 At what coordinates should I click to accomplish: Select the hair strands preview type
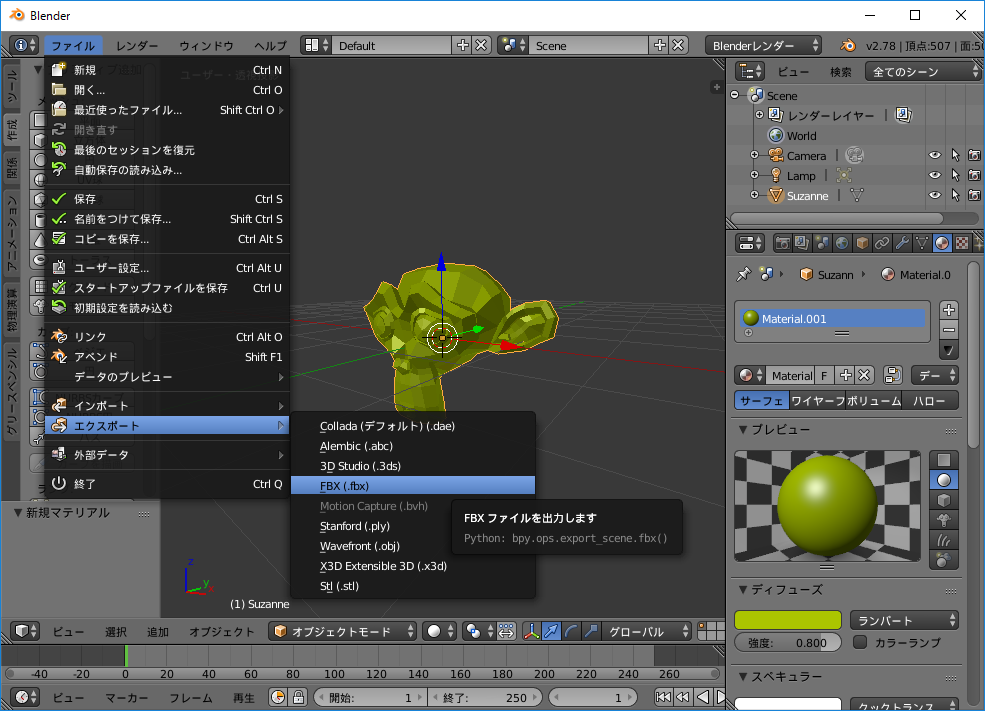click(x=944, y=541)
